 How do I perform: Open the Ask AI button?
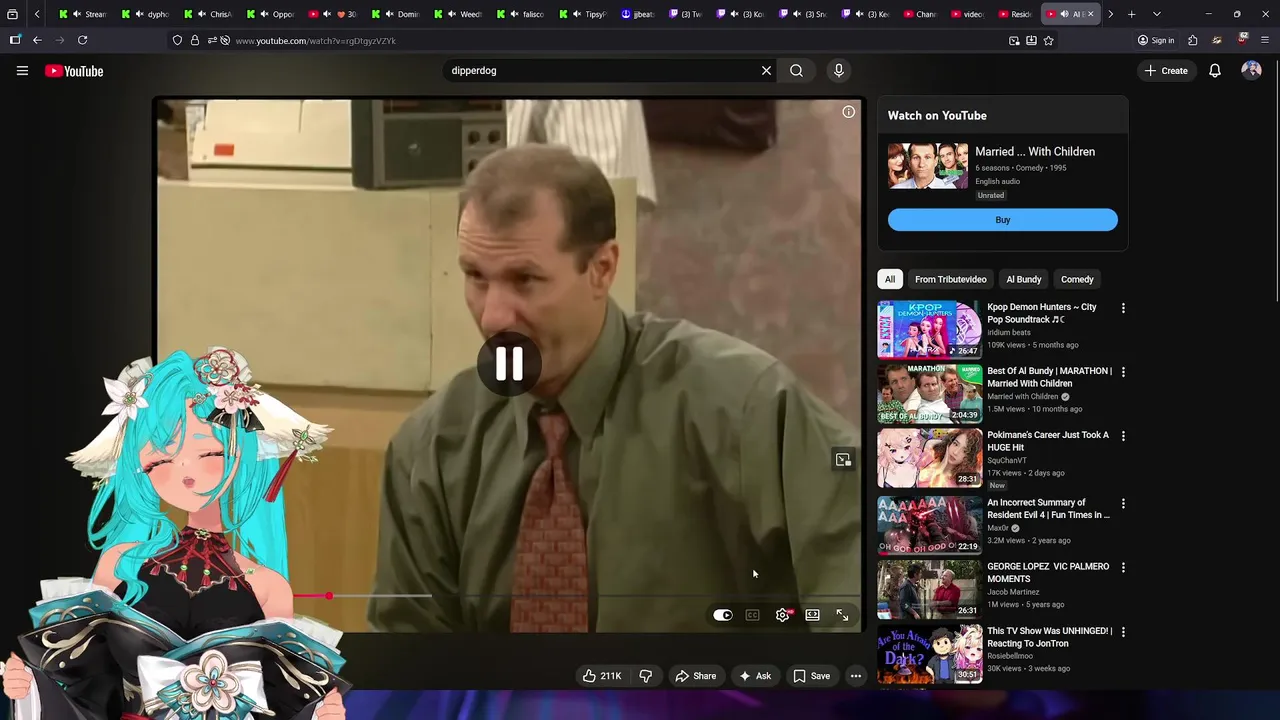pyautogui.click(x=755, y=676)
